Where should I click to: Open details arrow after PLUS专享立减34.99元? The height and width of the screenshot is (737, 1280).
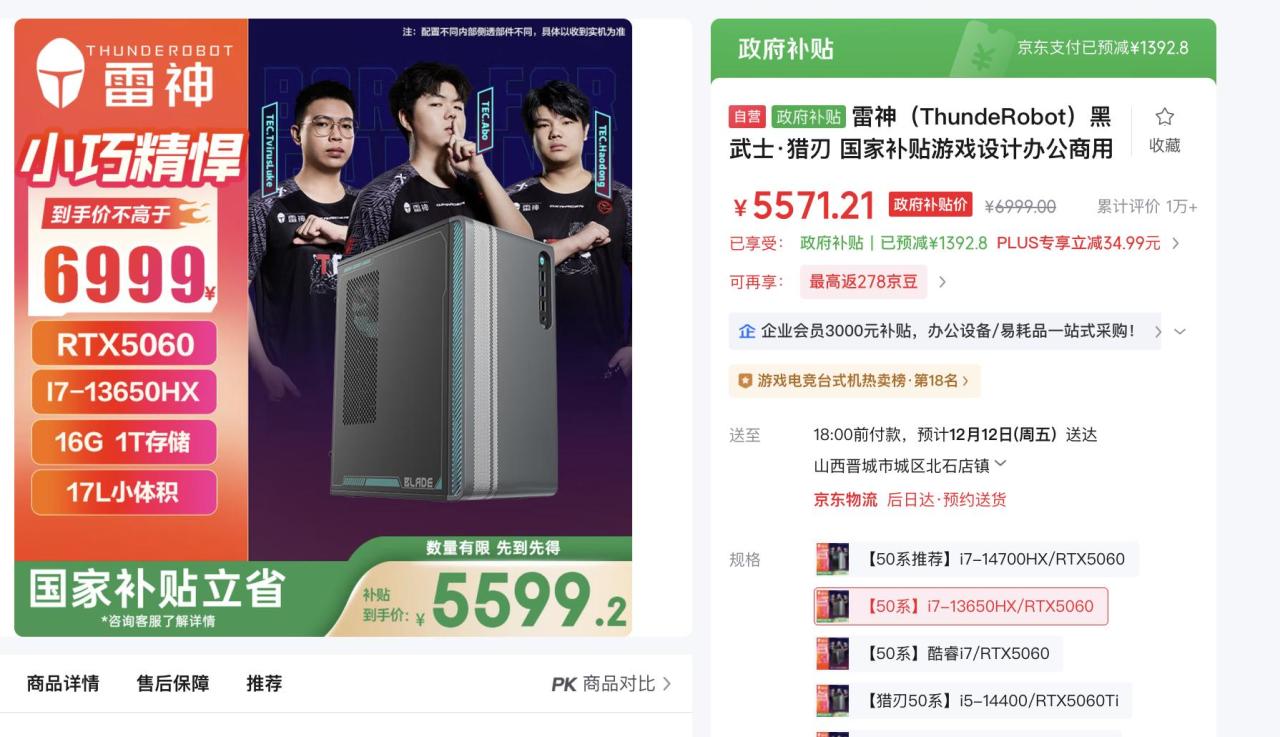(1175, 243)
